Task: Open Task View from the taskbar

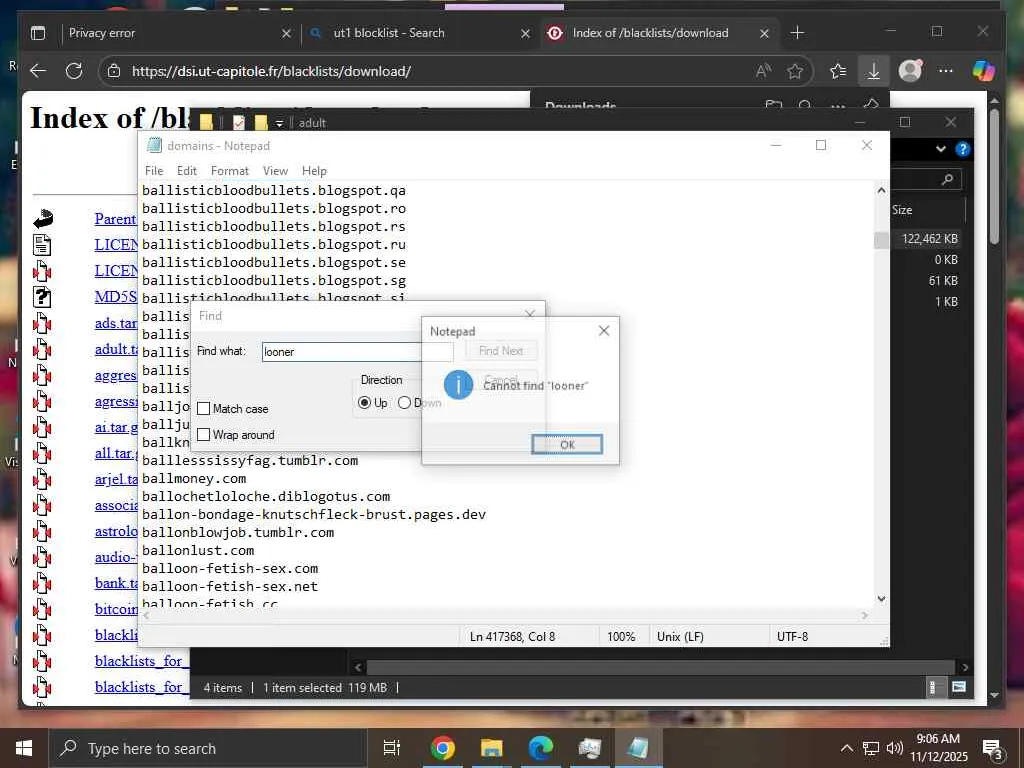Action: pos(392,748)
